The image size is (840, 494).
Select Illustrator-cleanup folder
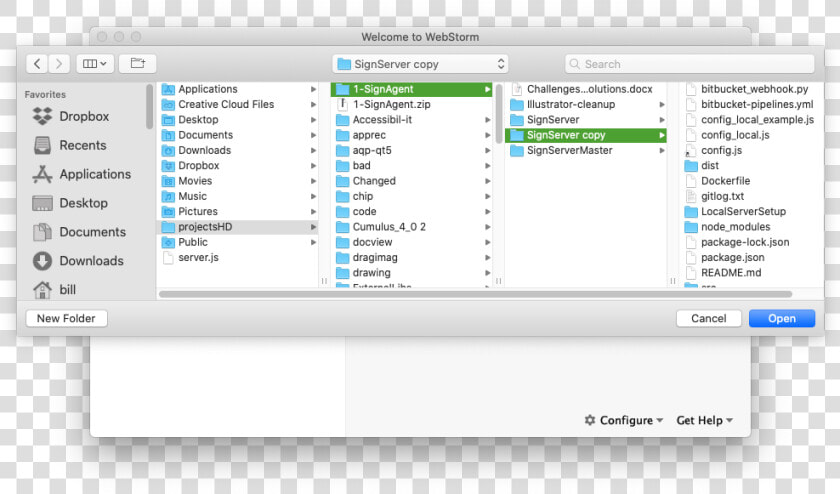tap(586, 104)
